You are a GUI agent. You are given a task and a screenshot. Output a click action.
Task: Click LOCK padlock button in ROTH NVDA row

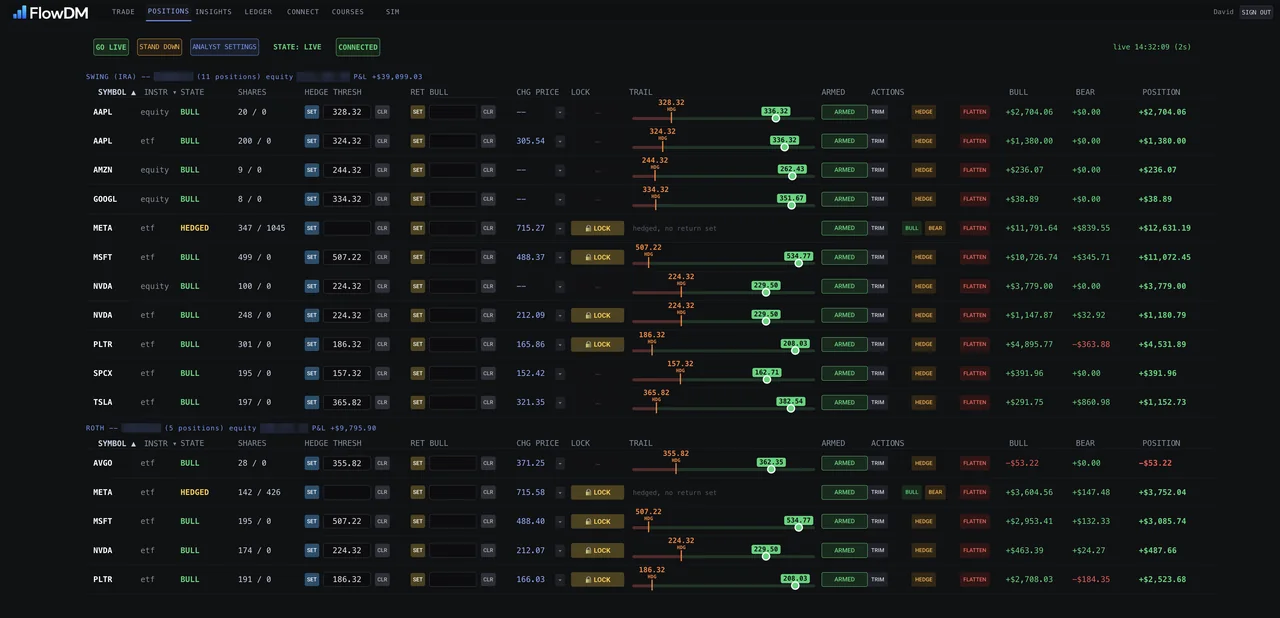tap(597, 550)
